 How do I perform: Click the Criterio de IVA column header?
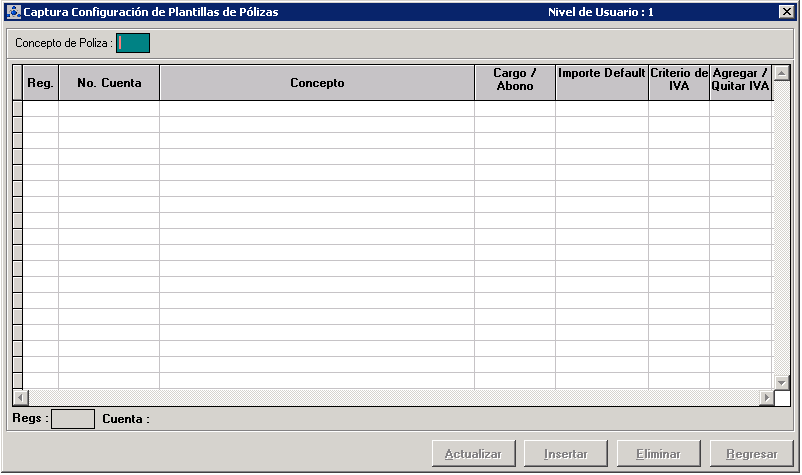tap(679, 81)
